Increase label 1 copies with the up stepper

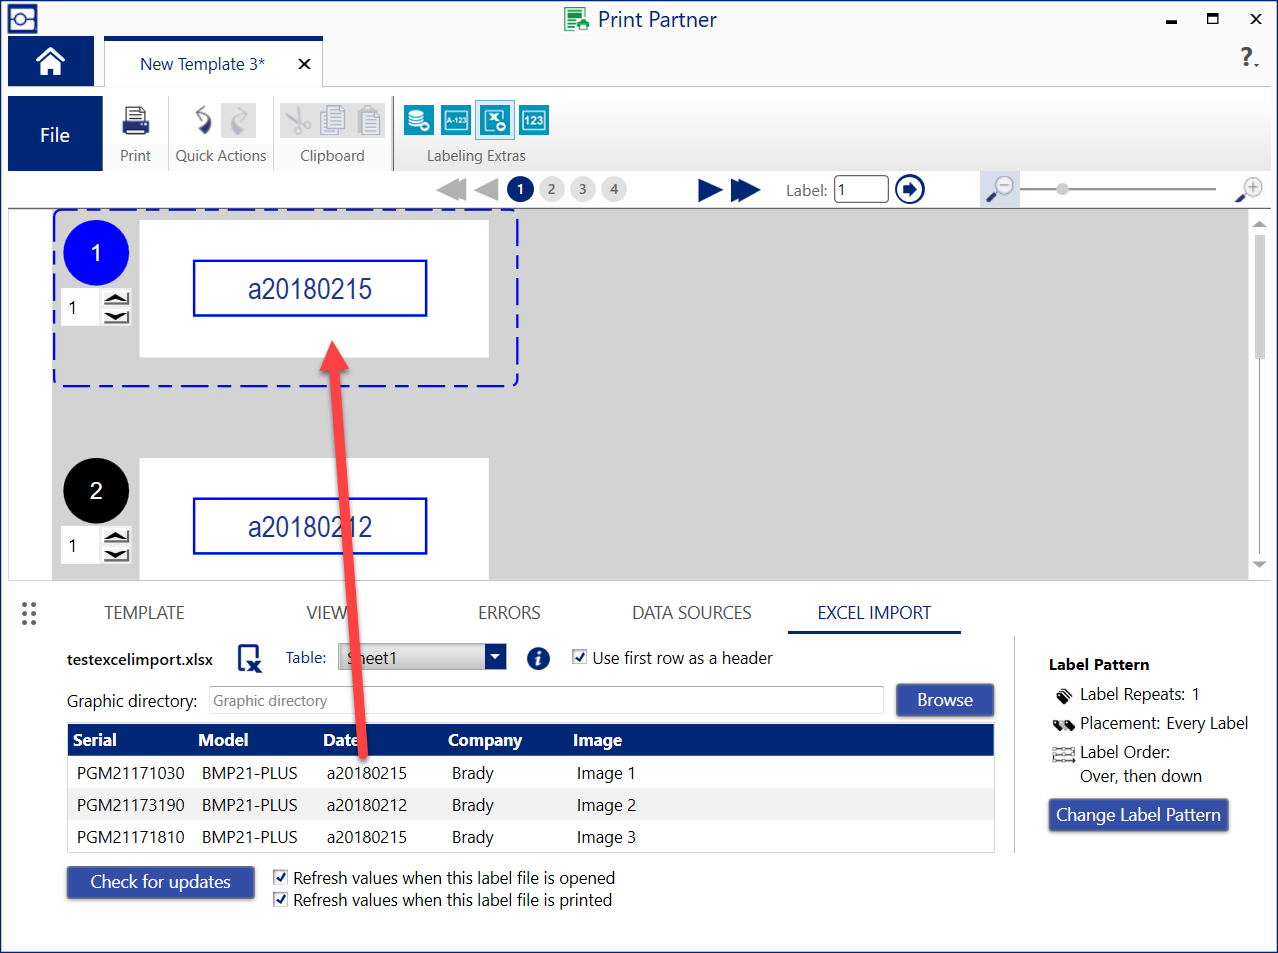[x=117, y=297]
